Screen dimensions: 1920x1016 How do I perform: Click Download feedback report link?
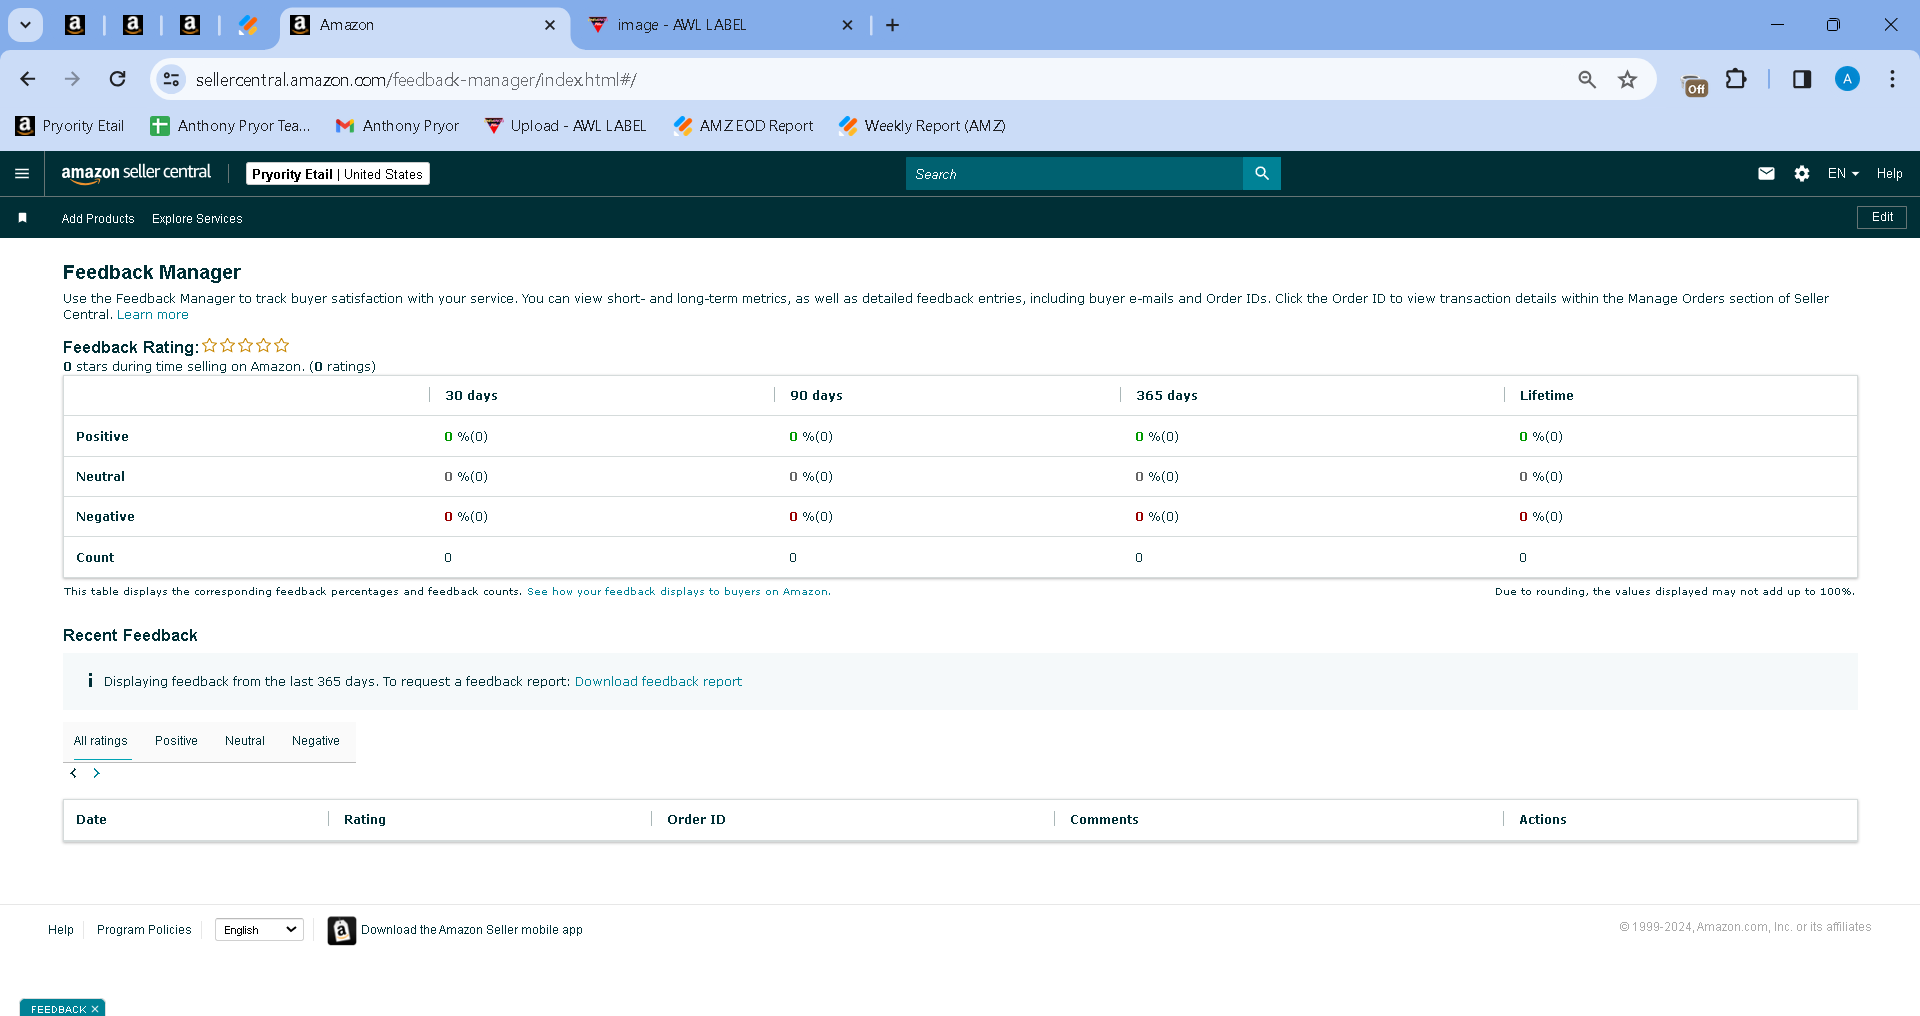[658, 682]
